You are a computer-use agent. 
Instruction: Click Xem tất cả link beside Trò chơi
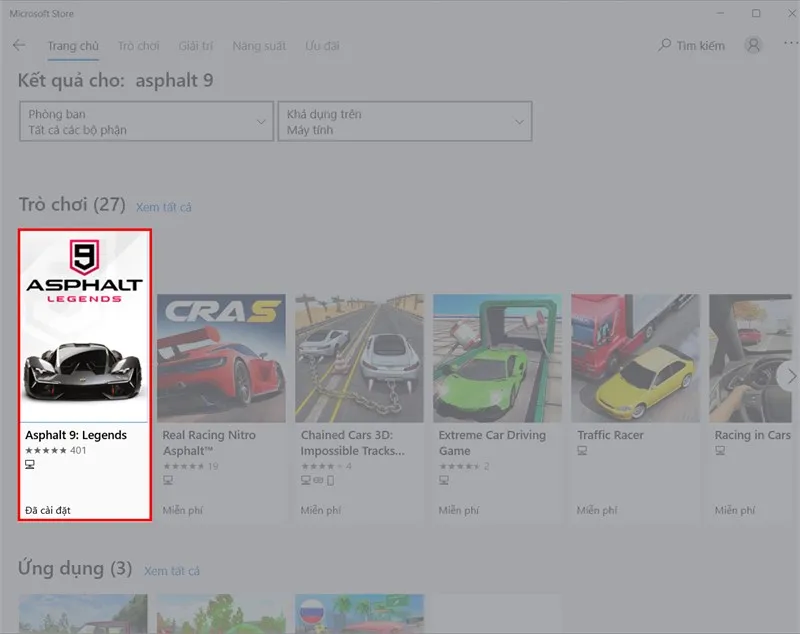point(163,207)
